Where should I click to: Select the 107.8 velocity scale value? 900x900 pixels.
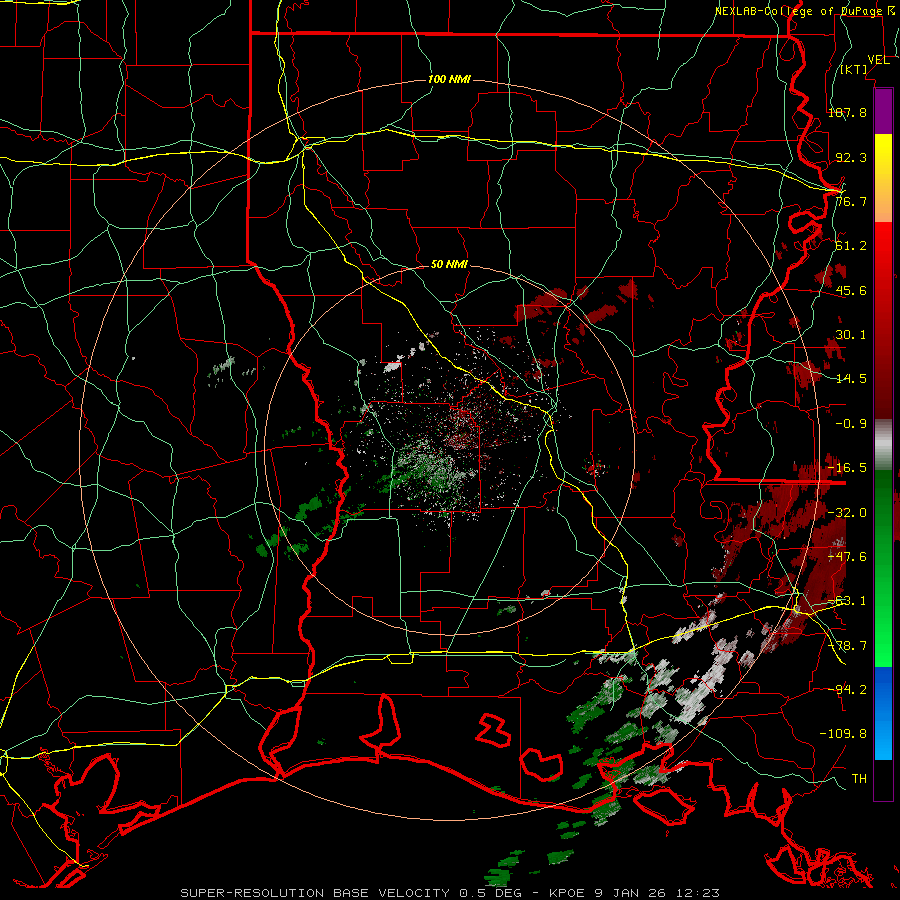[847, 112]
